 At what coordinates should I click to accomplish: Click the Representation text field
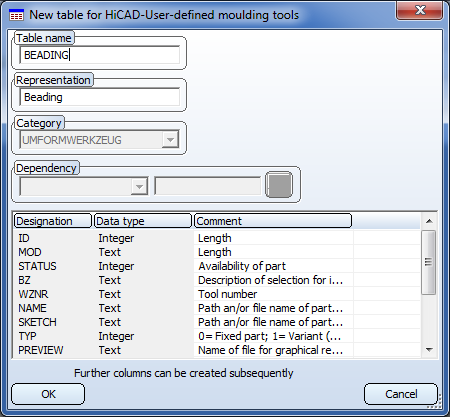[x=100, y=97]
